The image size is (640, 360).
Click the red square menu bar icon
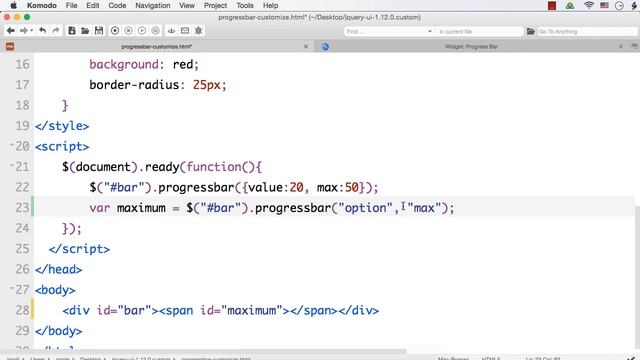tap(552, 6)
